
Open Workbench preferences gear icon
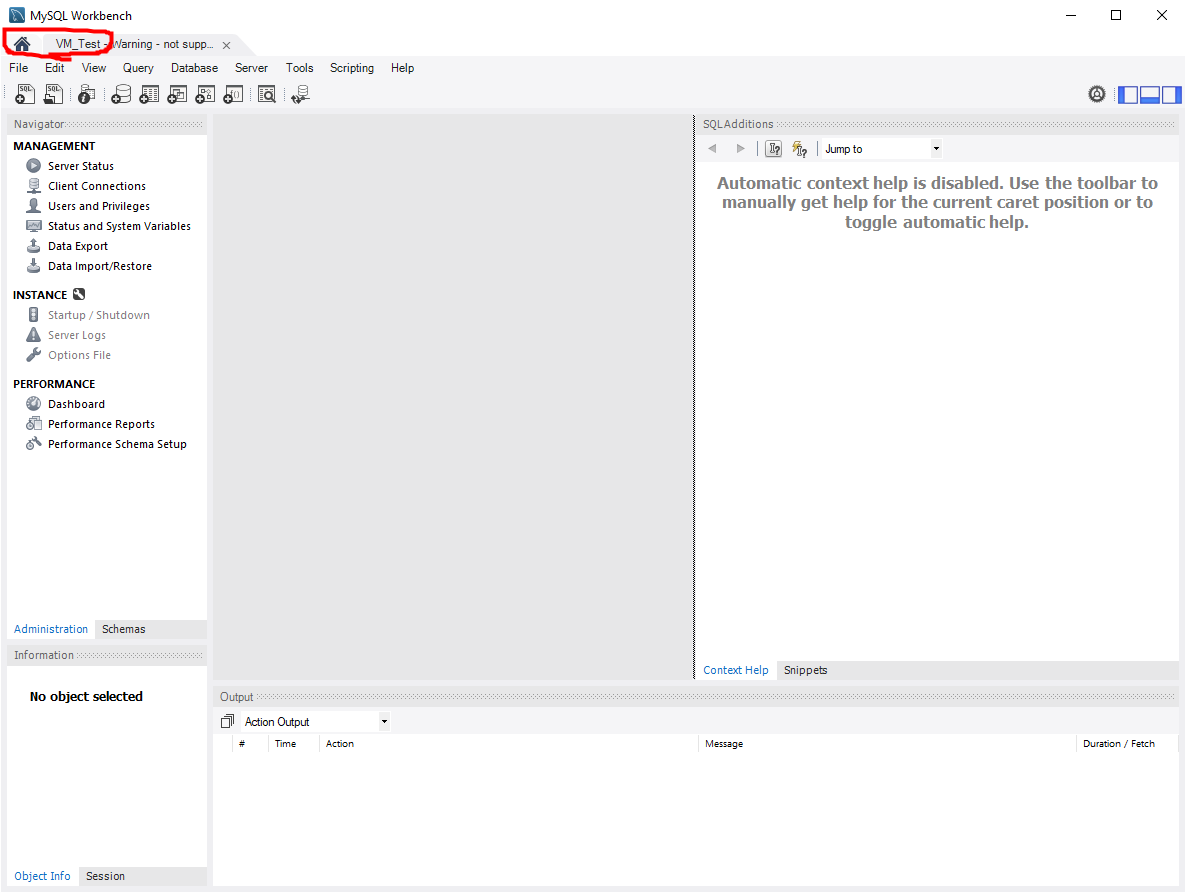coord(1097,95)
